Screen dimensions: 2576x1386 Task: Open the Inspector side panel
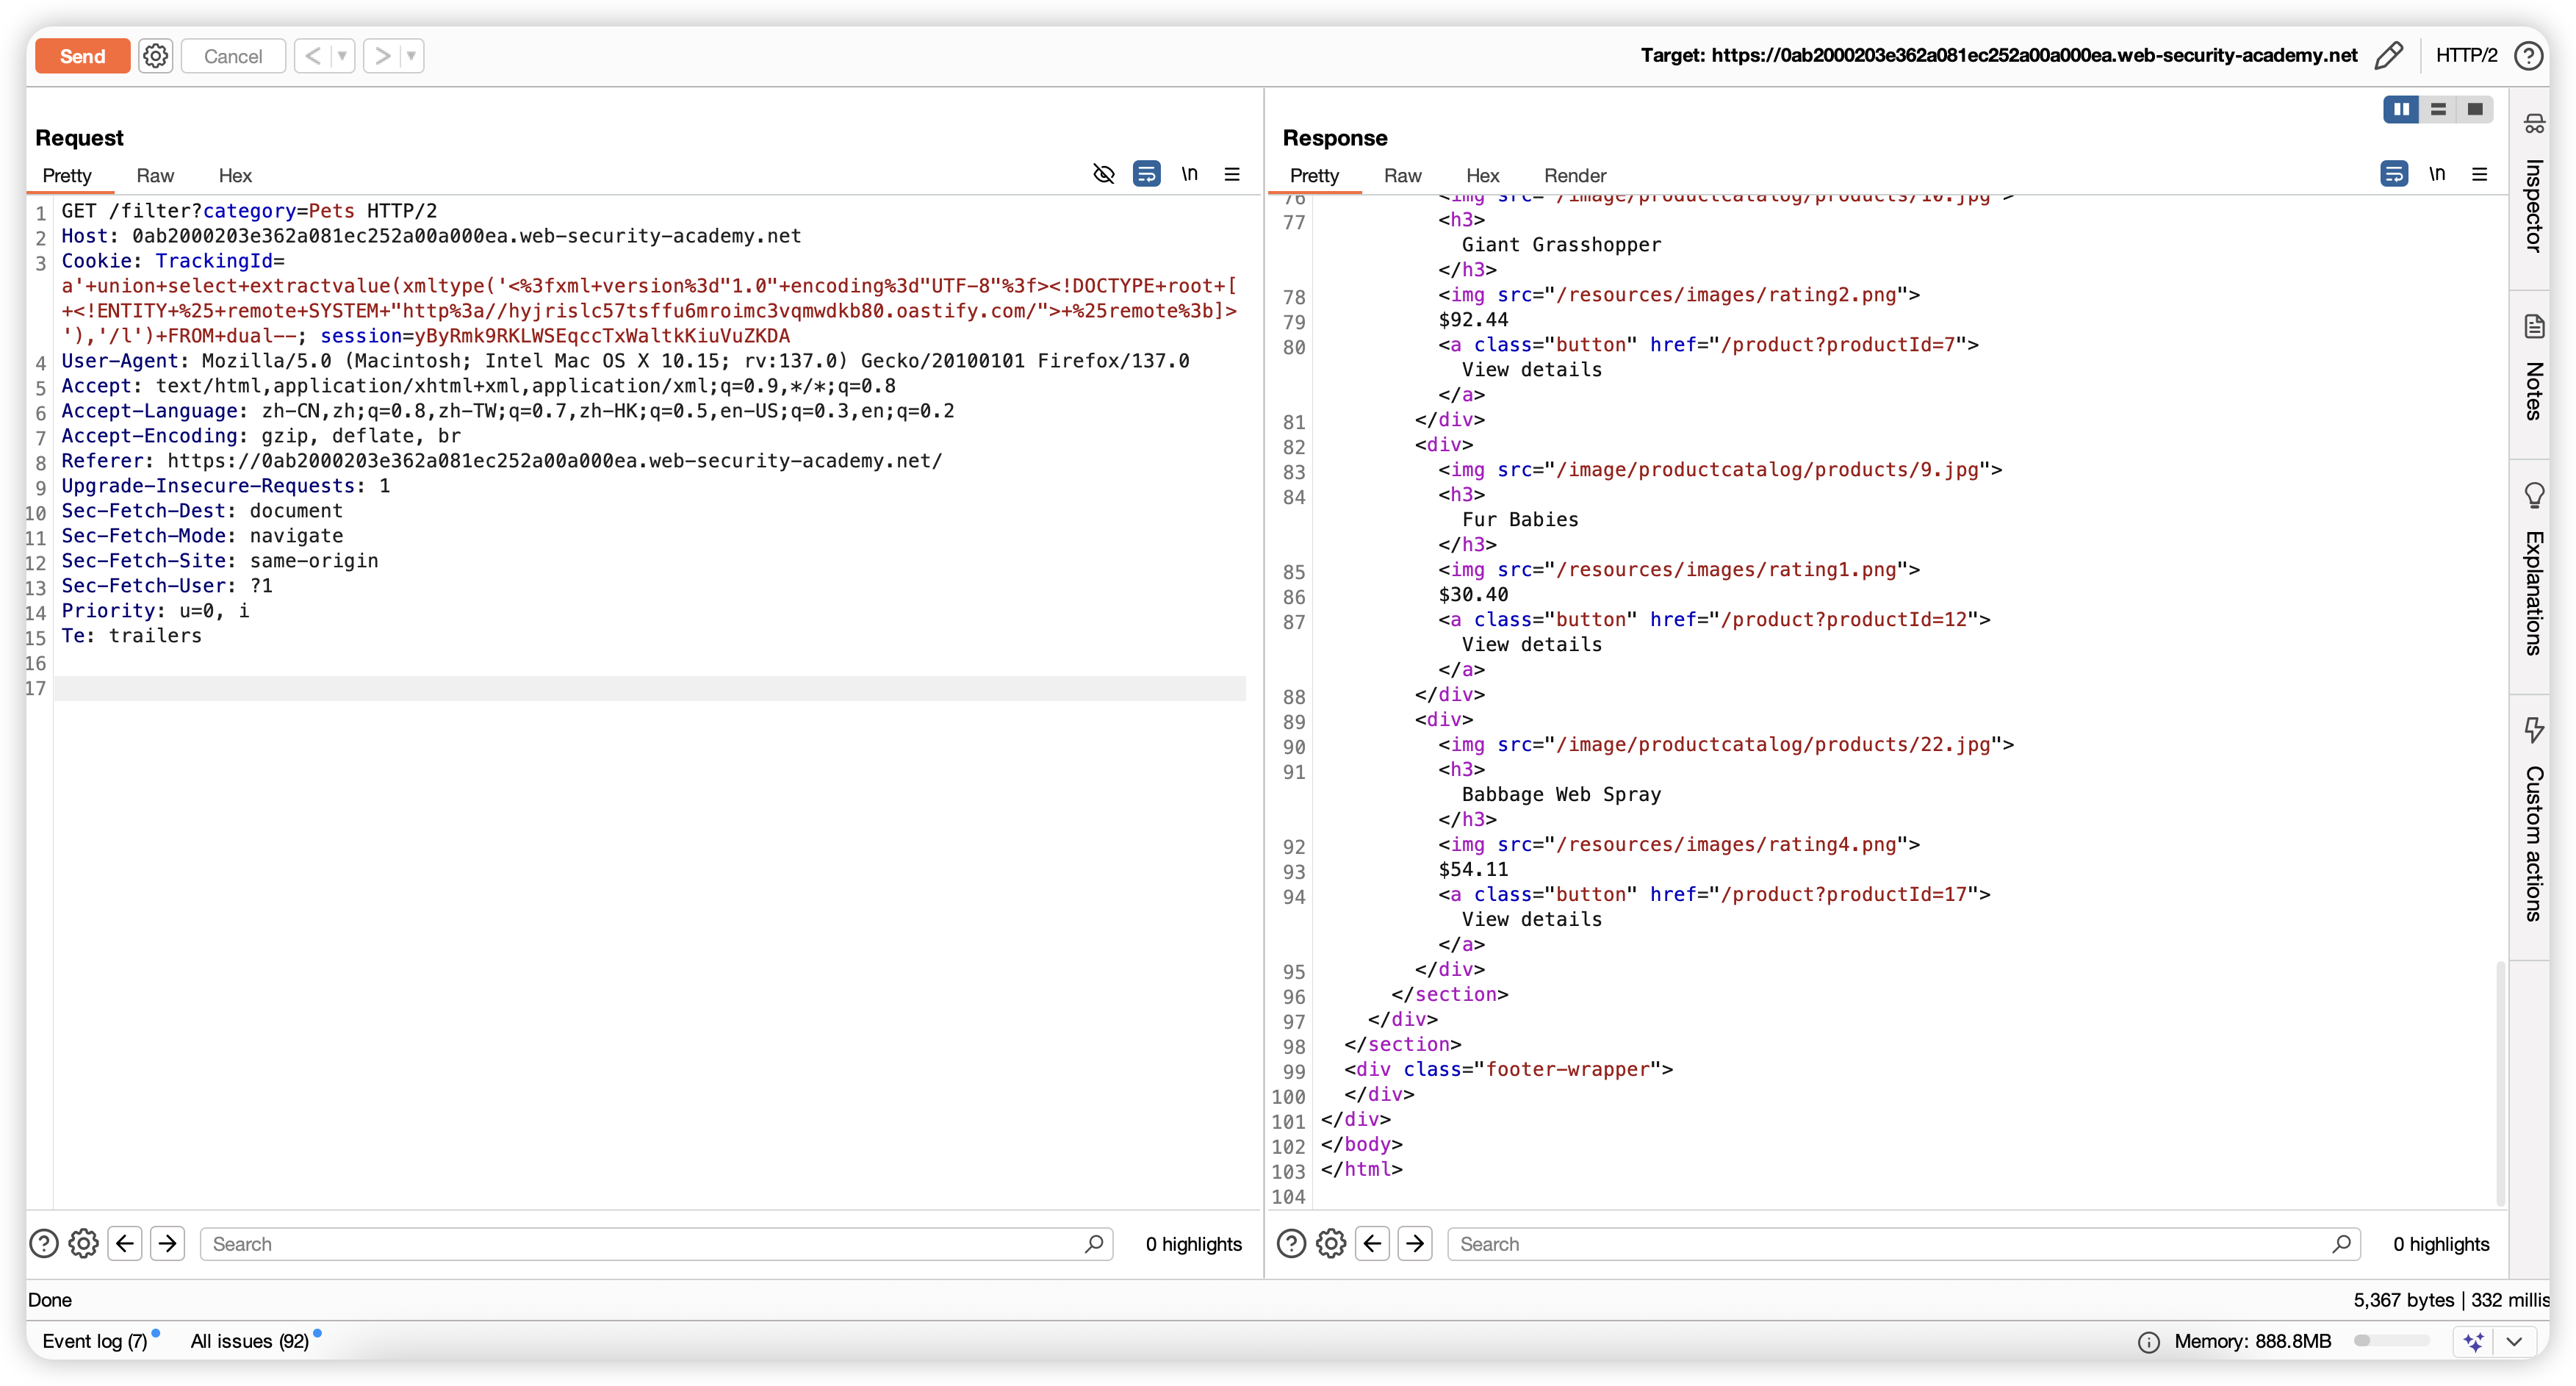pyautogui.click(x=2533, y=190)
